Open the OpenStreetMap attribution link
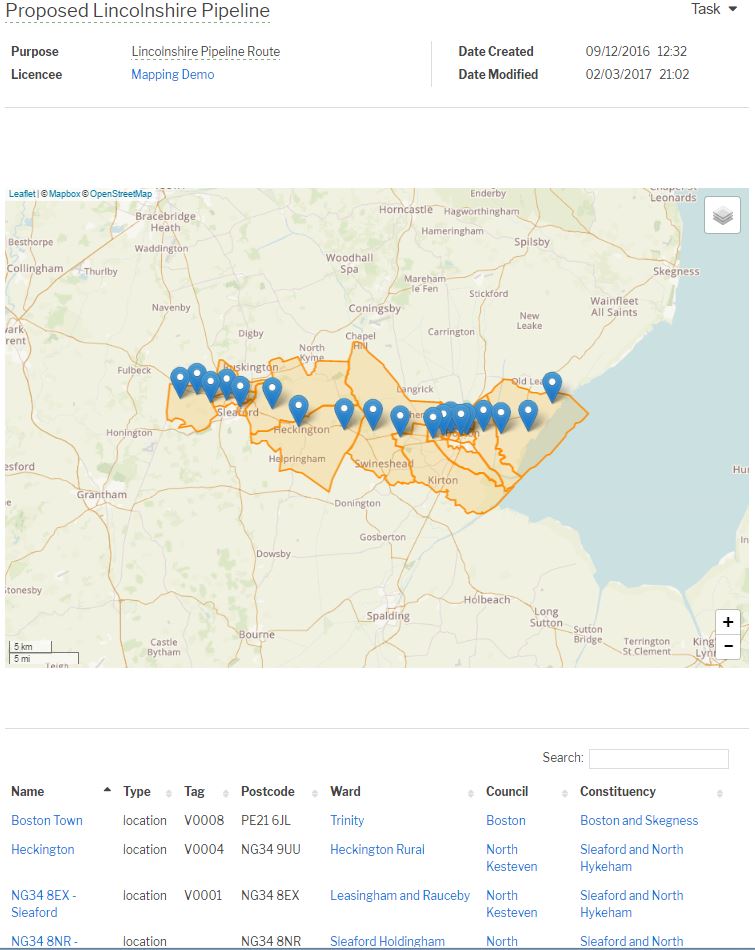This screenshot has width=755, height=950. click(x=120, y=194)
